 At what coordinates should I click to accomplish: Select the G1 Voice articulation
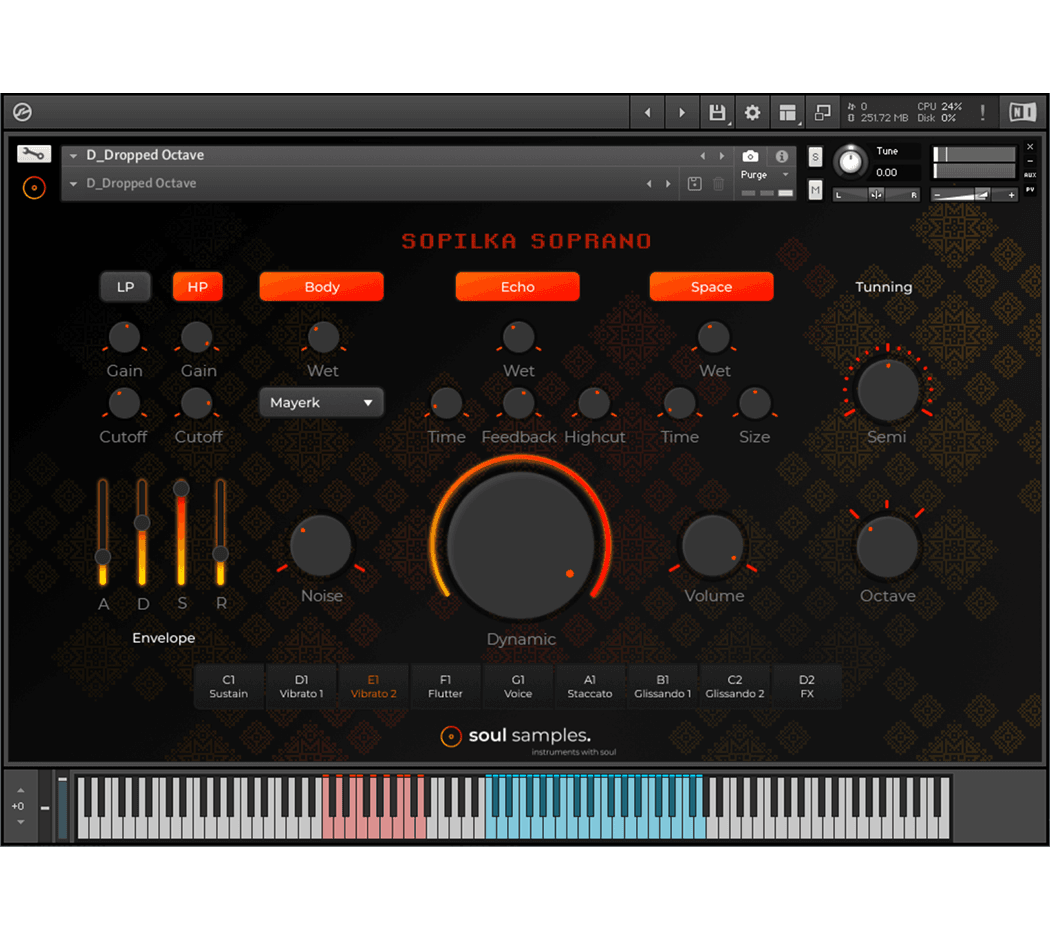coord(518,687)
